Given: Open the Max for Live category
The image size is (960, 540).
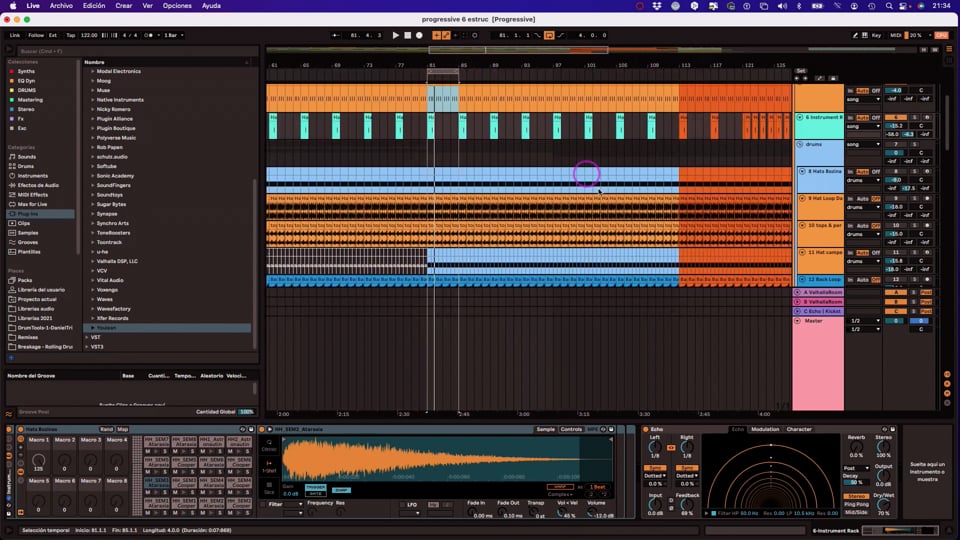Looking at the screenshot, I should (32, 204).
